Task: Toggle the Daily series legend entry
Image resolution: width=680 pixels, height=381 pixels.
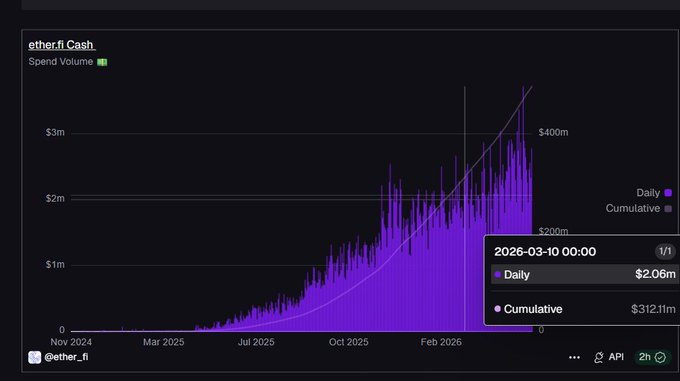Action: pos(654,193)
